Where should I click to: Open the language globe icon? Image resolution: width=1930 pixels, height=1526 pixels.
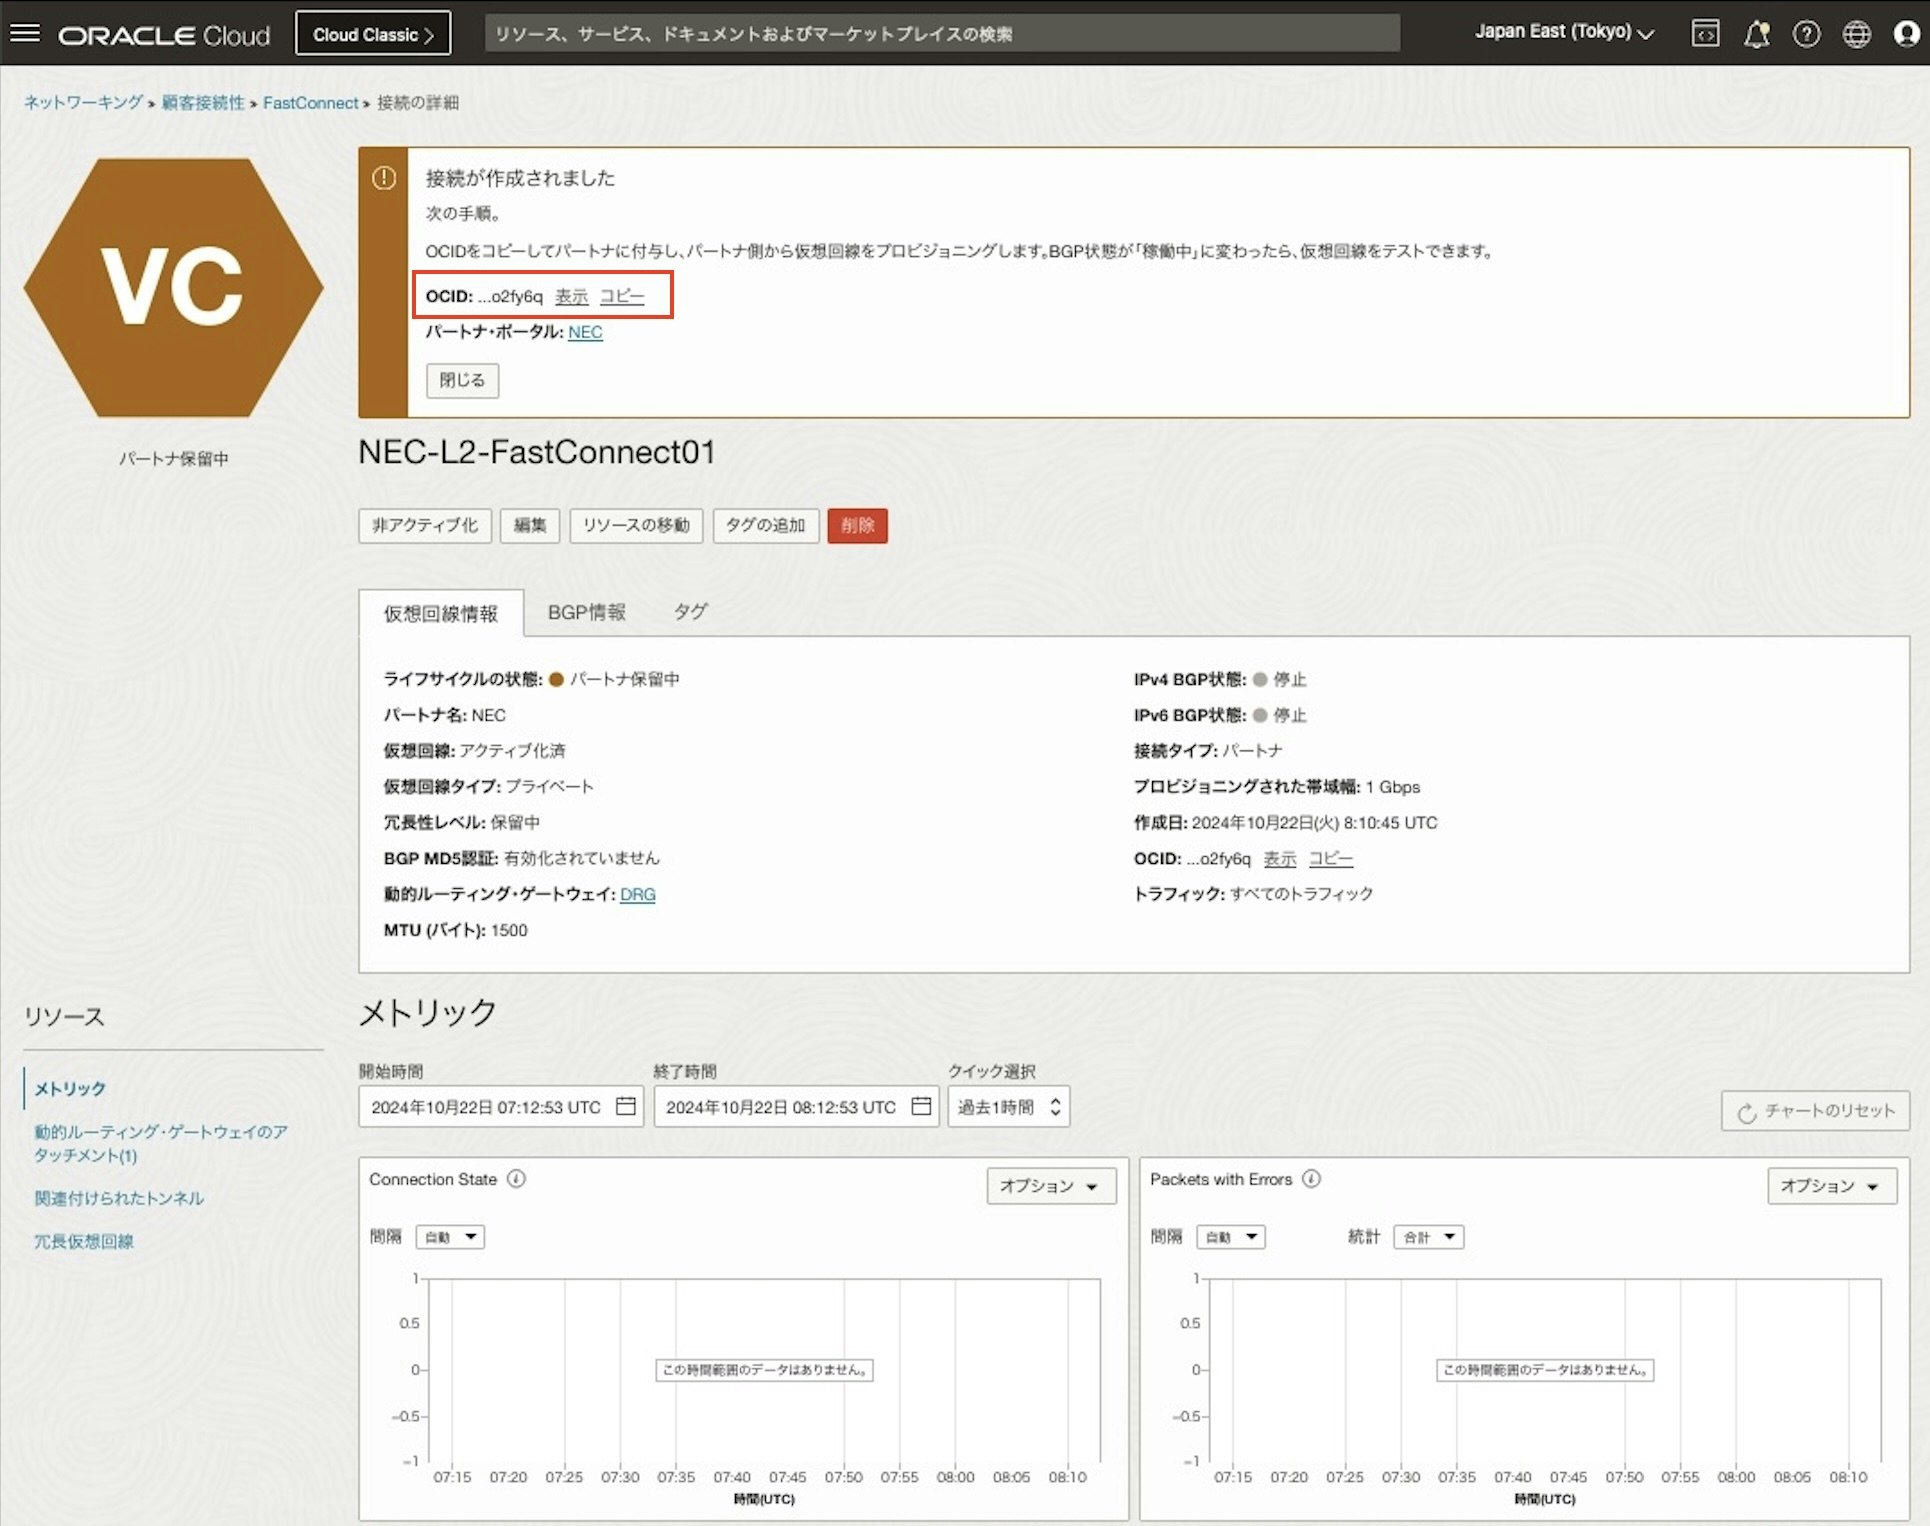(x=1857, y=34)
